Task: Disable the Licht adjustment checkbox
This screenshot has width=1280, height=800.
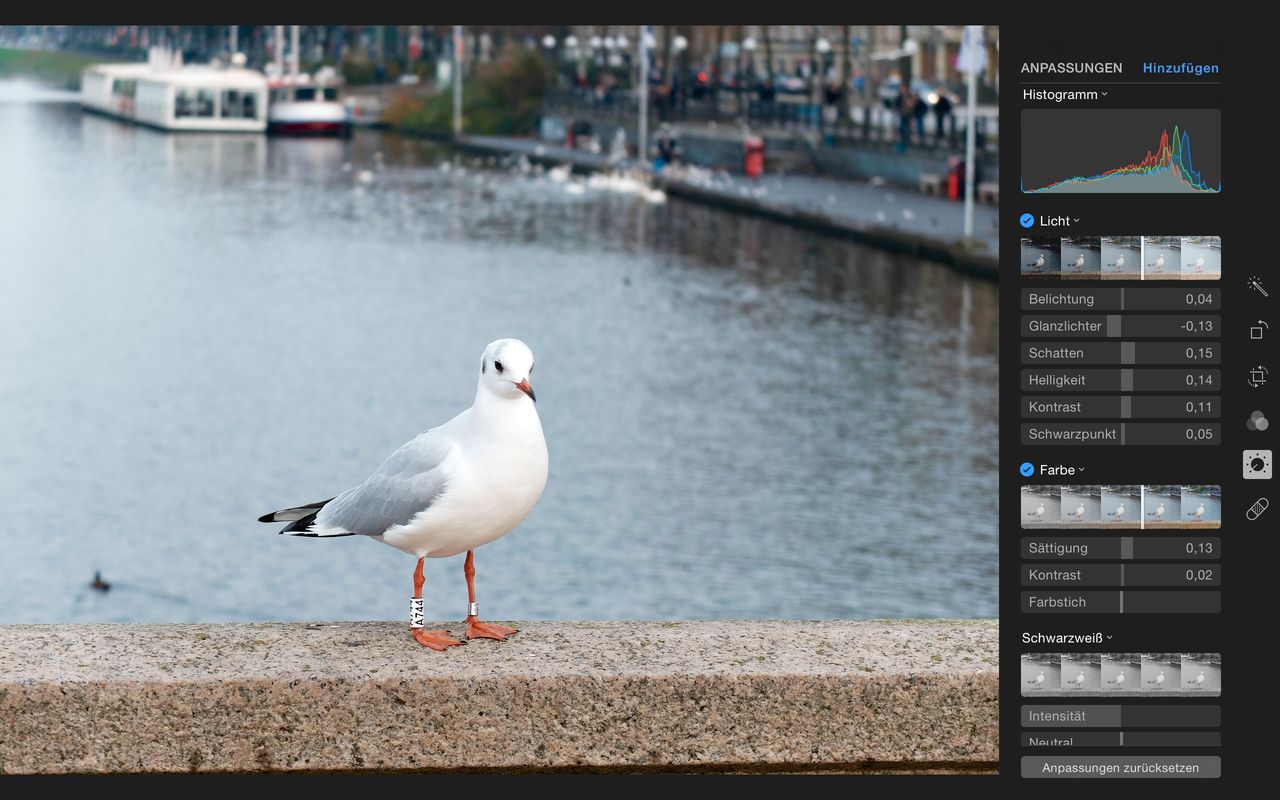Action: 1027,221
